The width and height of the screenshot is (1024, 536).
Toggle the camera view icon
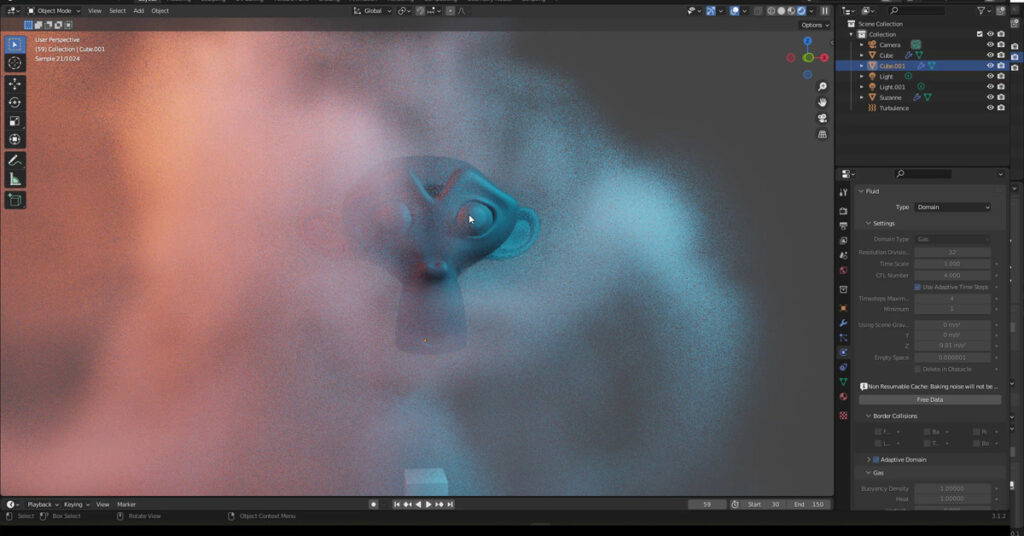tap(822, 118)
